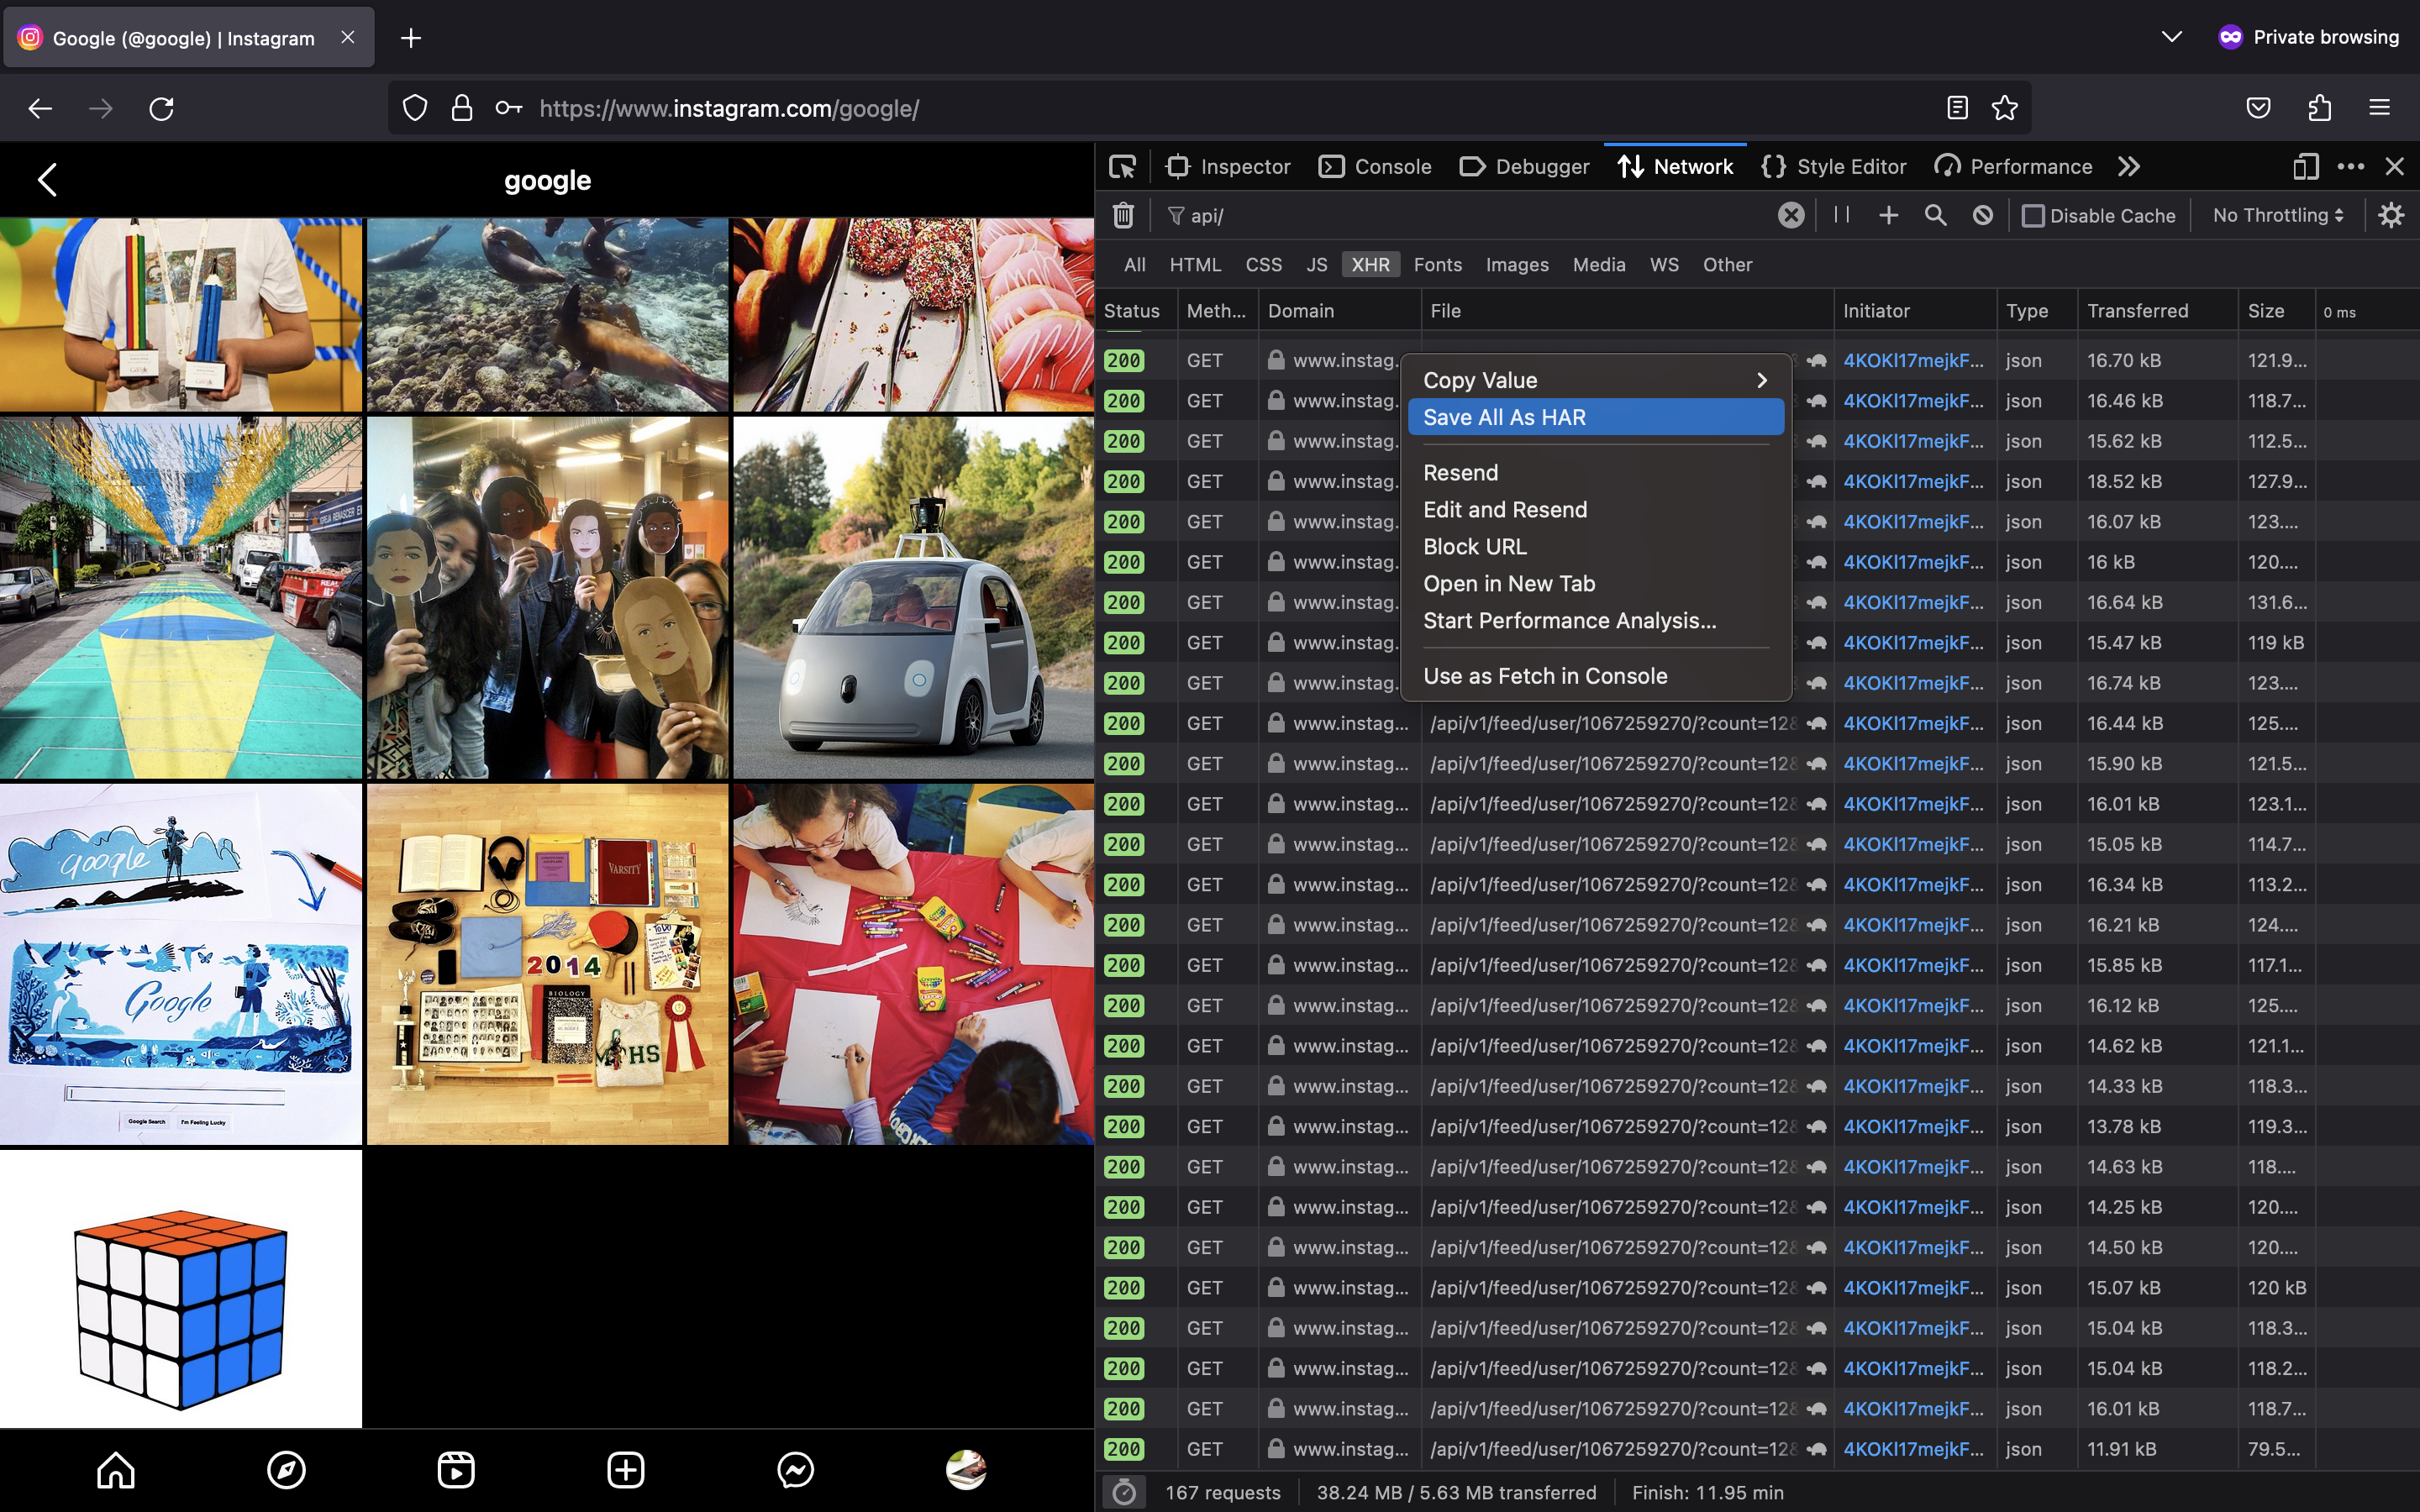2420x1512 pixels.
Task: Filter requests by CSS
Action: point(1263,265)
